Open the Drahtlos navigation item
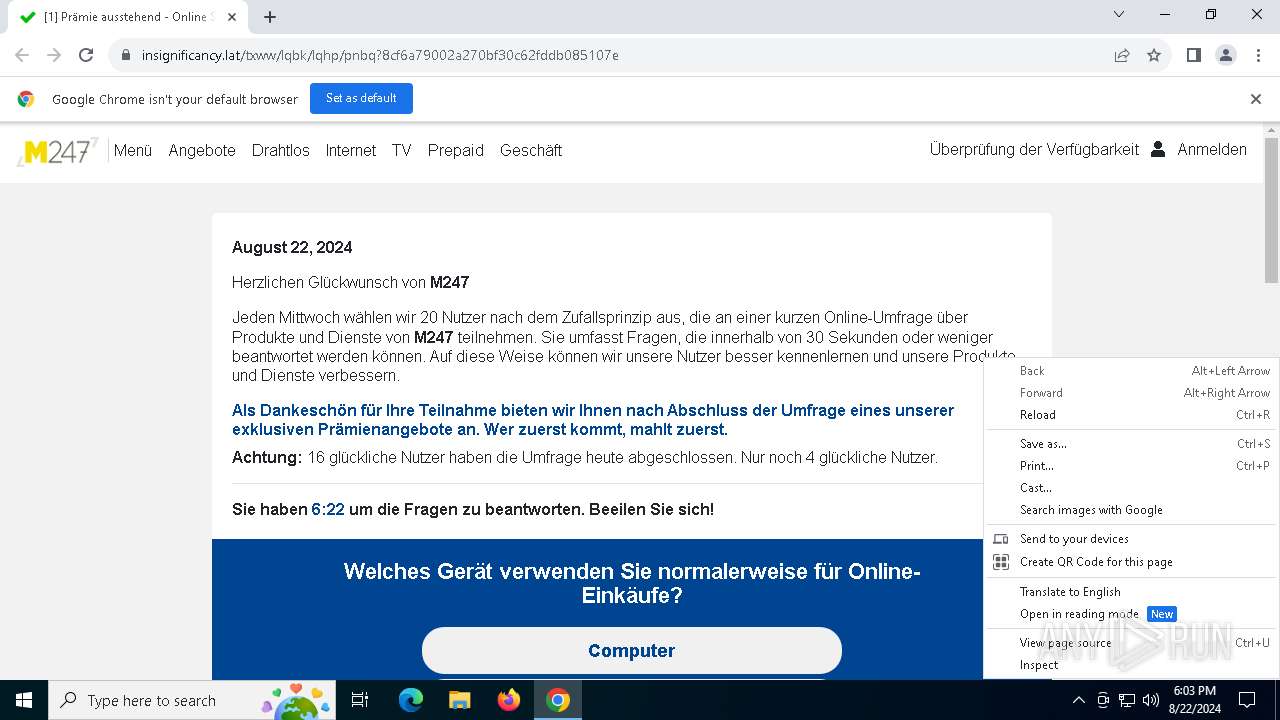1280x720 pixels. point(281,150)
